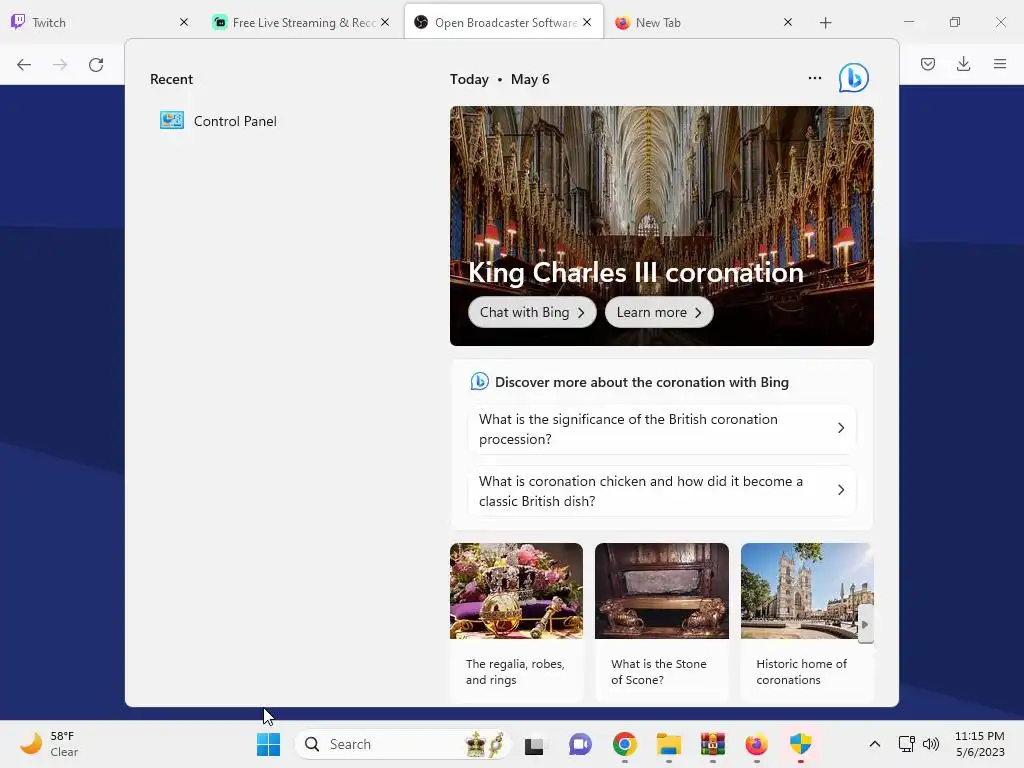The image size is (1024, 768).
Task: Open Historic home of coronations card
Action: tap(807, 622)
